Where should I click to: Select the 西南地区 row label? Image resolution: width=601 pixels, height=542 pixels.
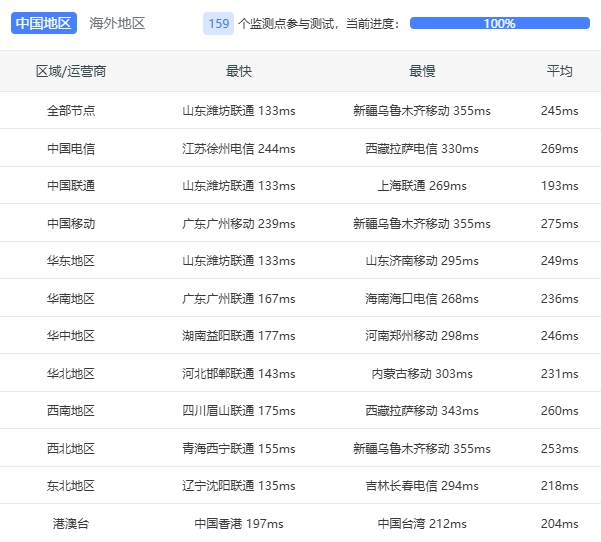tap(71, 411)
